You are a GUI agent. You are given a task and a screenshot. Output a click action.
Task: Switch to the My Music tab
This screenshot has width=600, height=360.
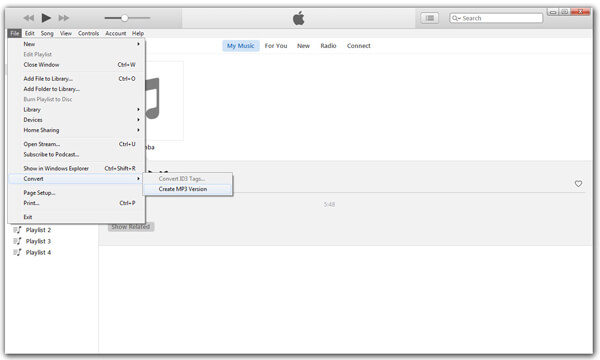point(241,46)
